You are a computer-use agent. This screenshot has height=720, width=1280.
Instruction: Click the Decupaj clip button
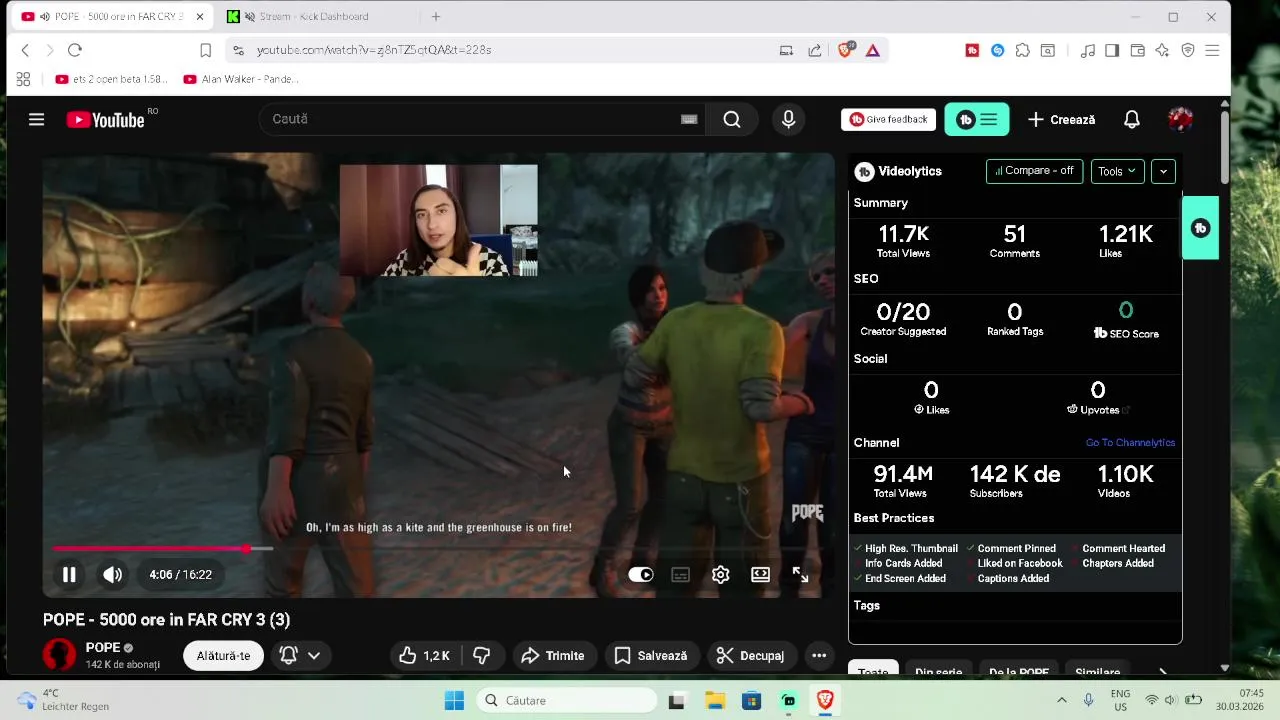[751, 655]
